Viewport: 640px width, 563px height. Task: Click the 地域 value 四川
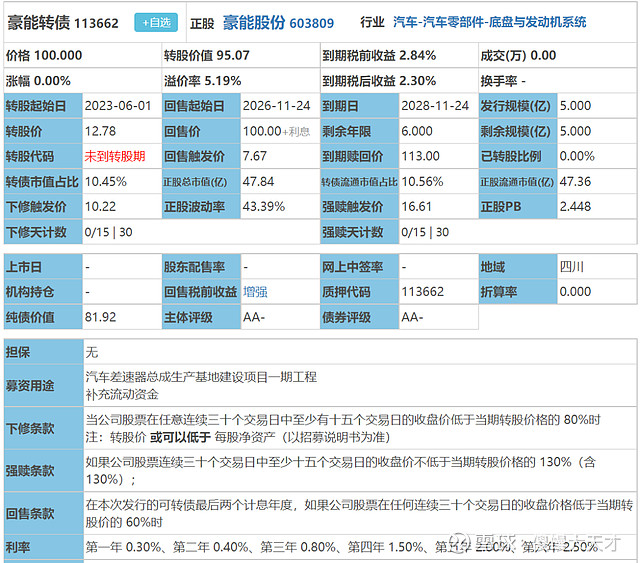pos(571,267)
